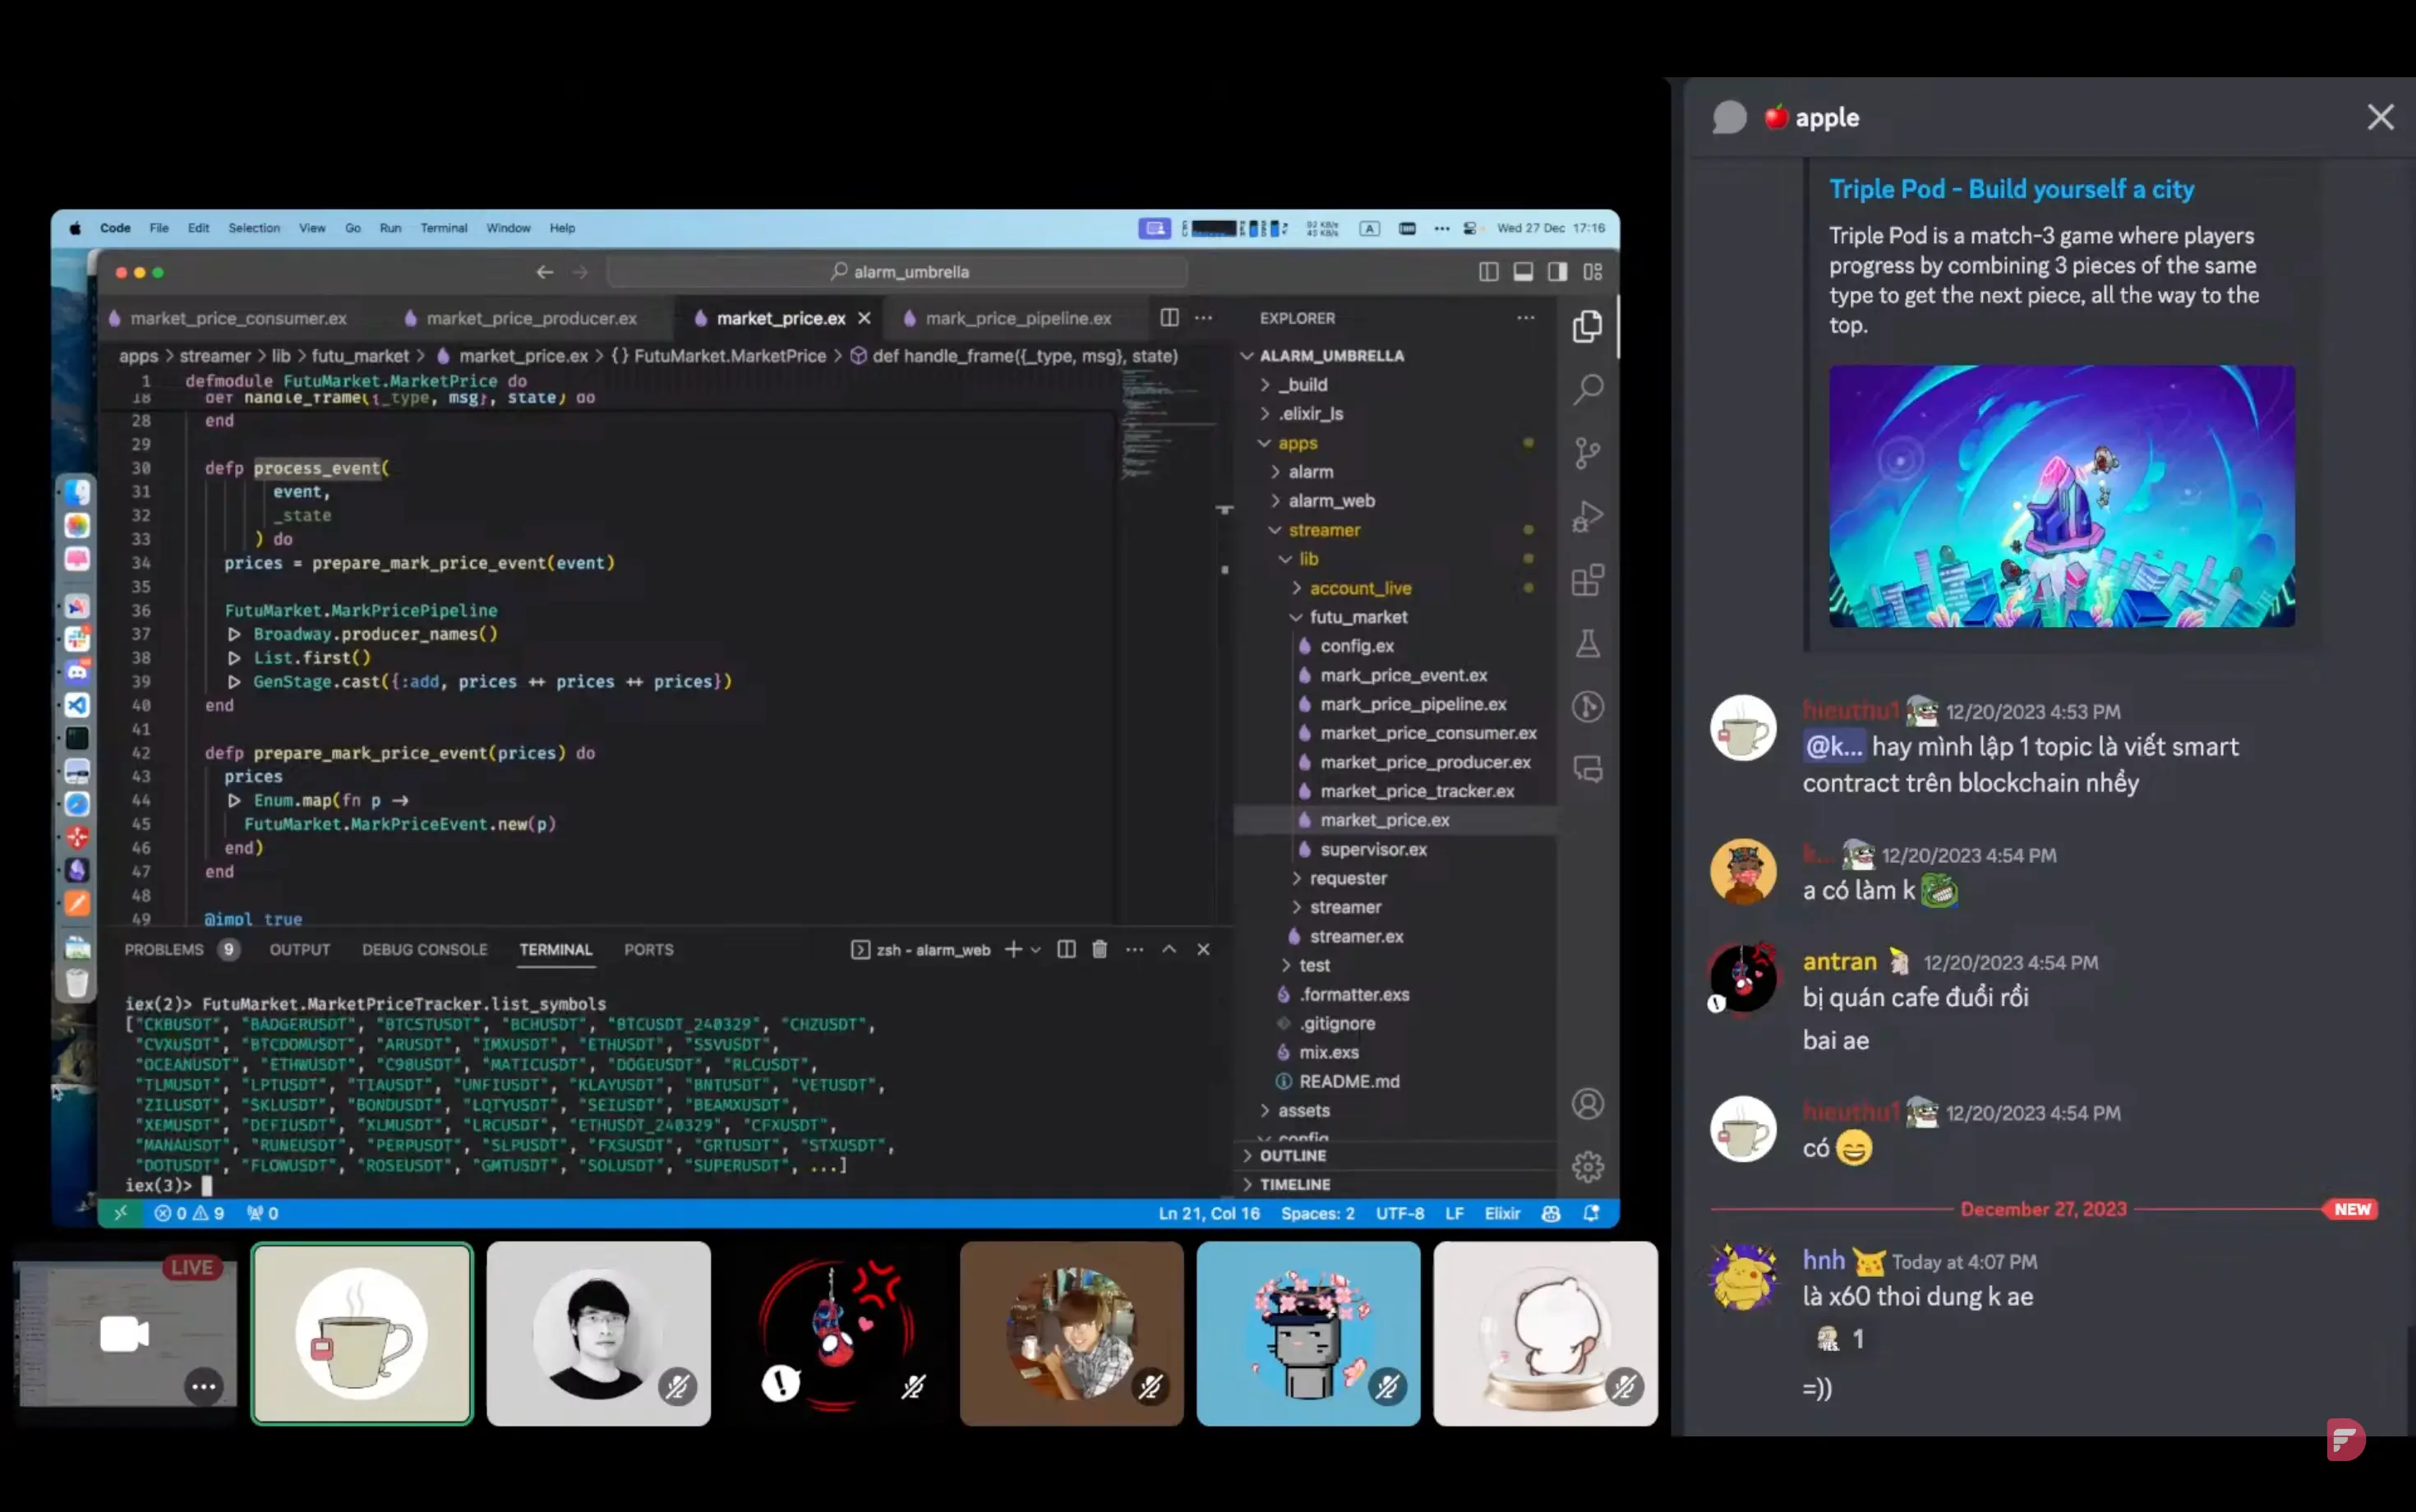Open the Triple Pod - Build yourself a city link
The height and width of the screenshot is (1512, 2416).
(x=2011, y=189)
